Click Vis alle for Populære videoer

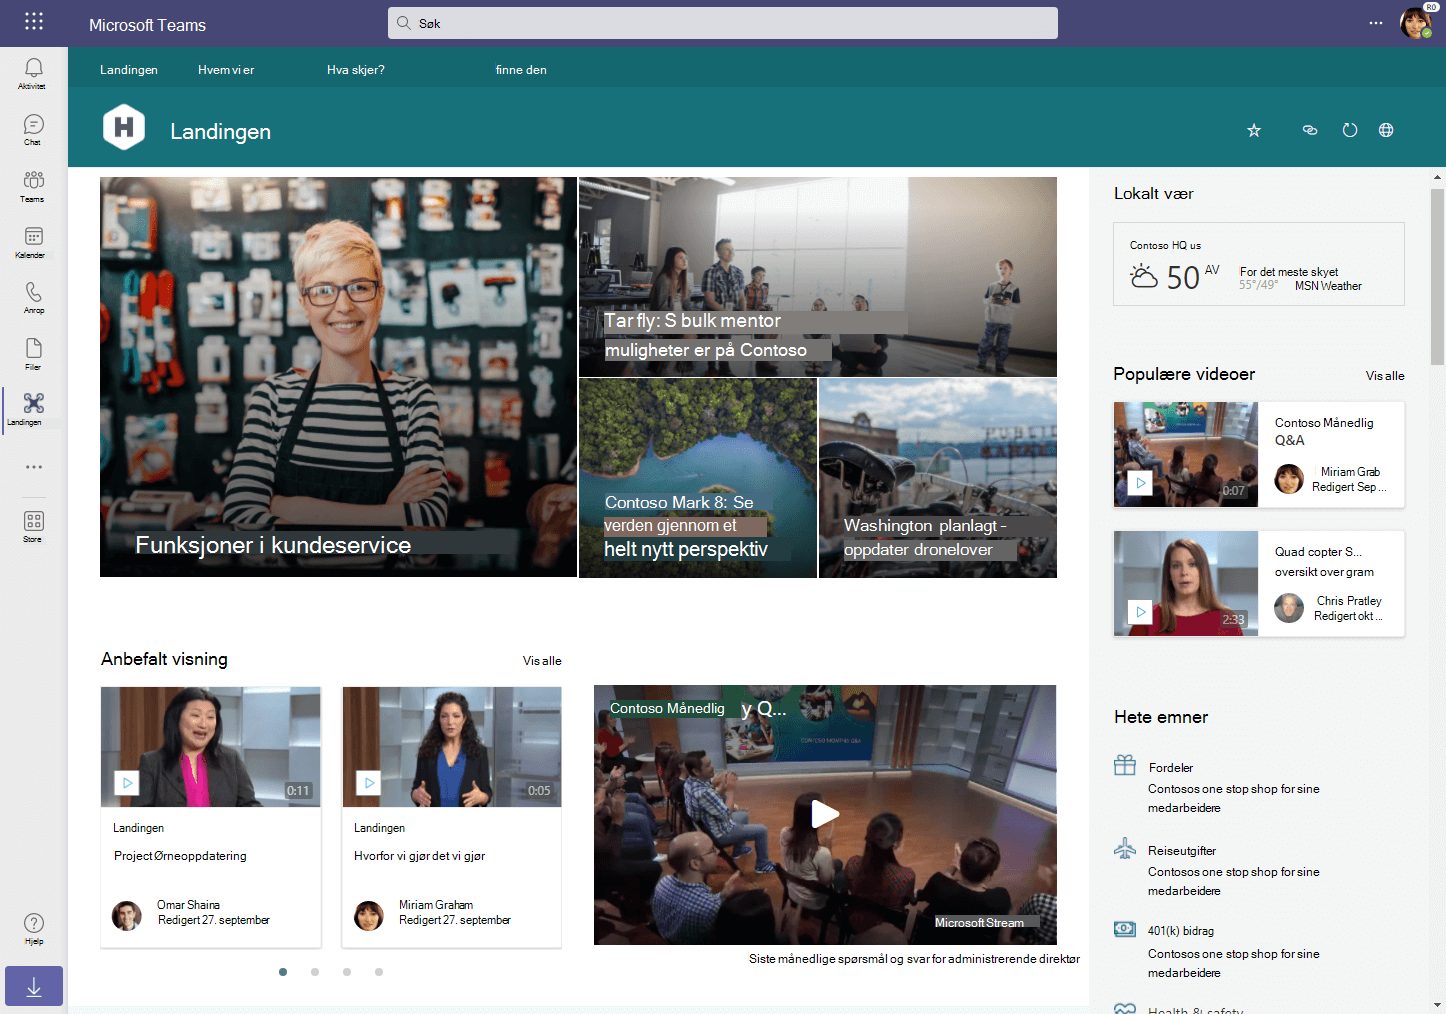(x=1385, y=376)
